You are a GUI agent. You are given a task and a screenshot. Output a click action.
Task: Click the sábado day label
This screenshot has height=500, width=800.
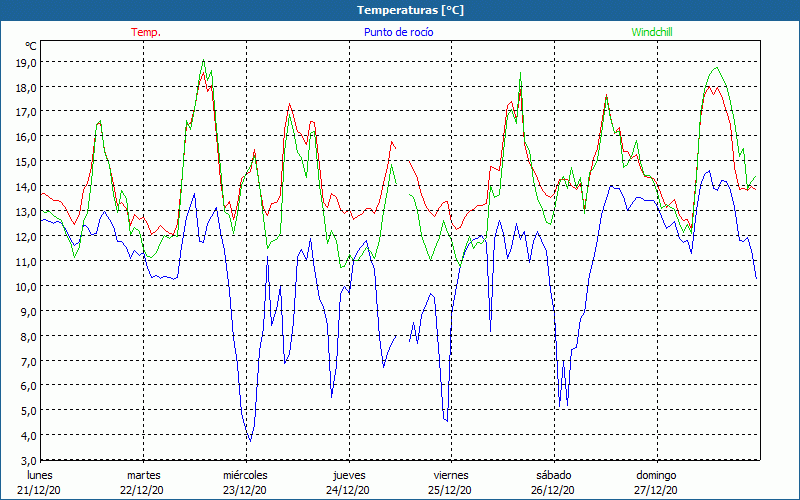554,475
